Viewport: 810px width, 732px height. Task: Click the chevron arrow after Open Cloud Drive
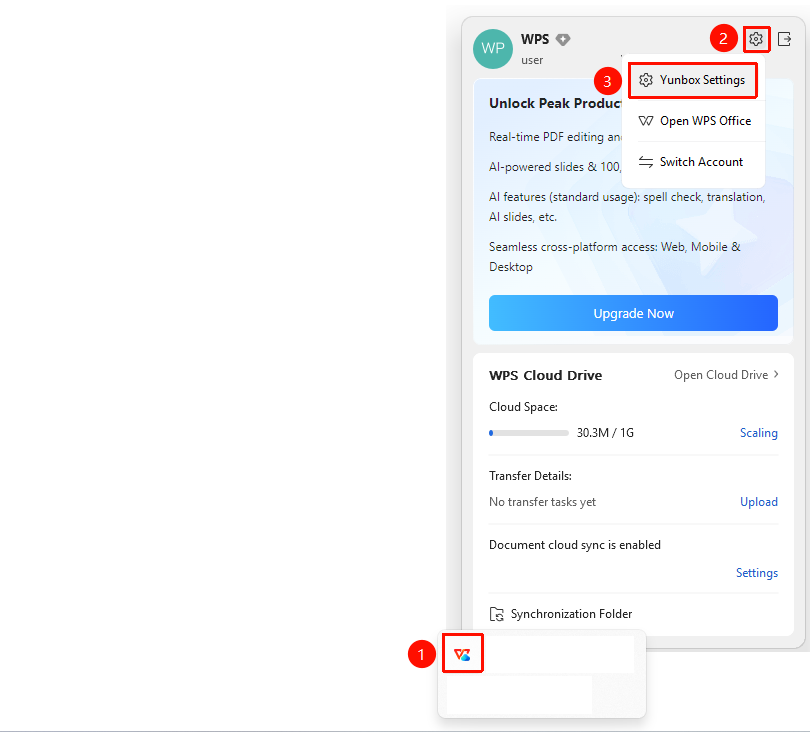click(776, 375)
